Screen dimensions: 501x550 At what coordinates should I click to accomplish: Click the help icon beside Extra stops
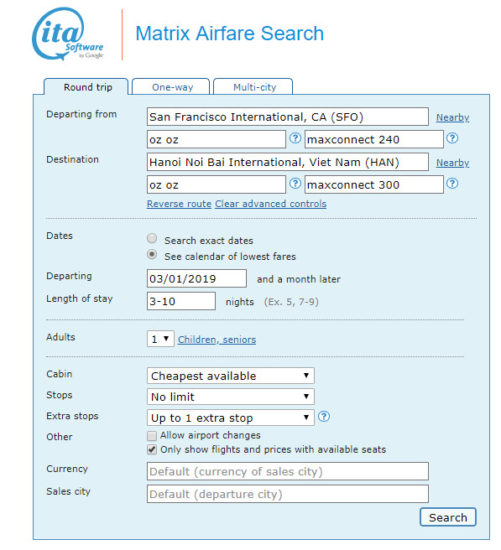click(x=324, y=417)
